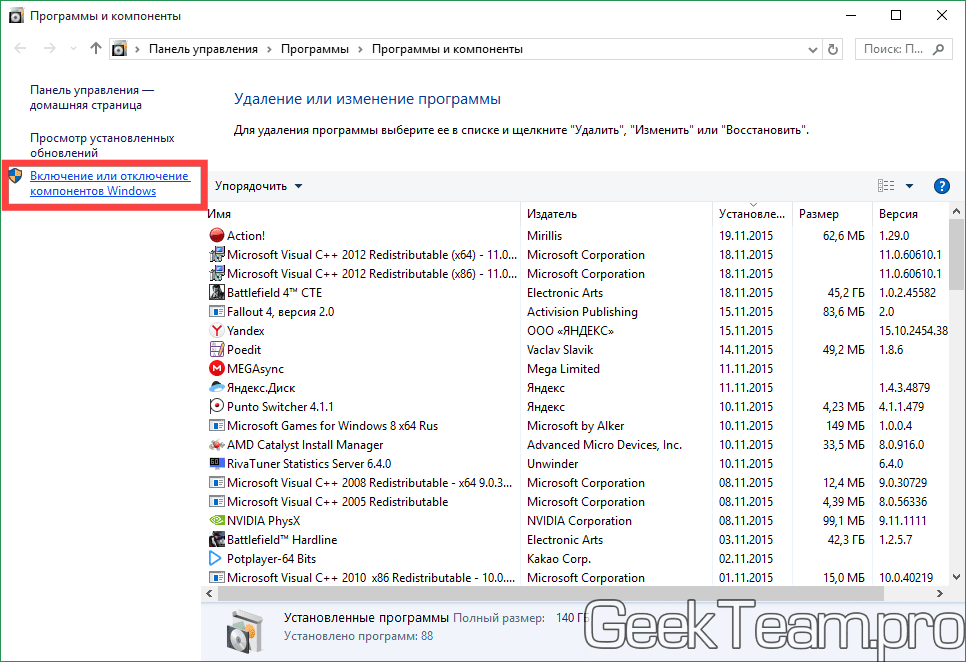Sort list by Размер column header
The height and width of the screenshot is (662, 966).
(819, 214)
